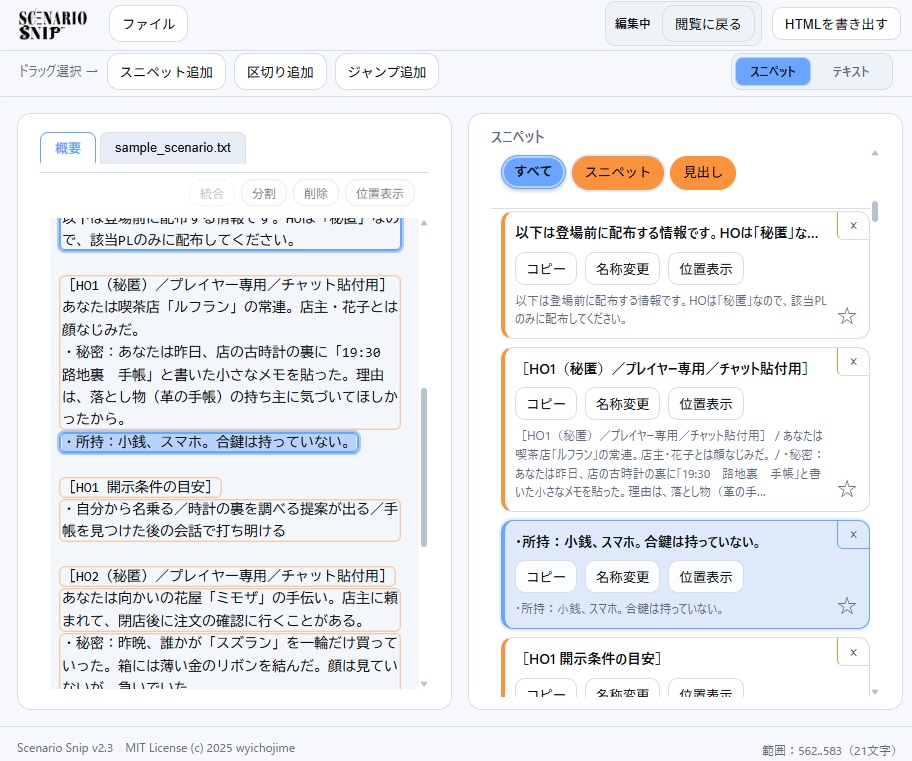Image resolution: width=912 pixels, height=761 pixels.
Task: Activate the スニペット view toggle
Action: click(772, 72)
